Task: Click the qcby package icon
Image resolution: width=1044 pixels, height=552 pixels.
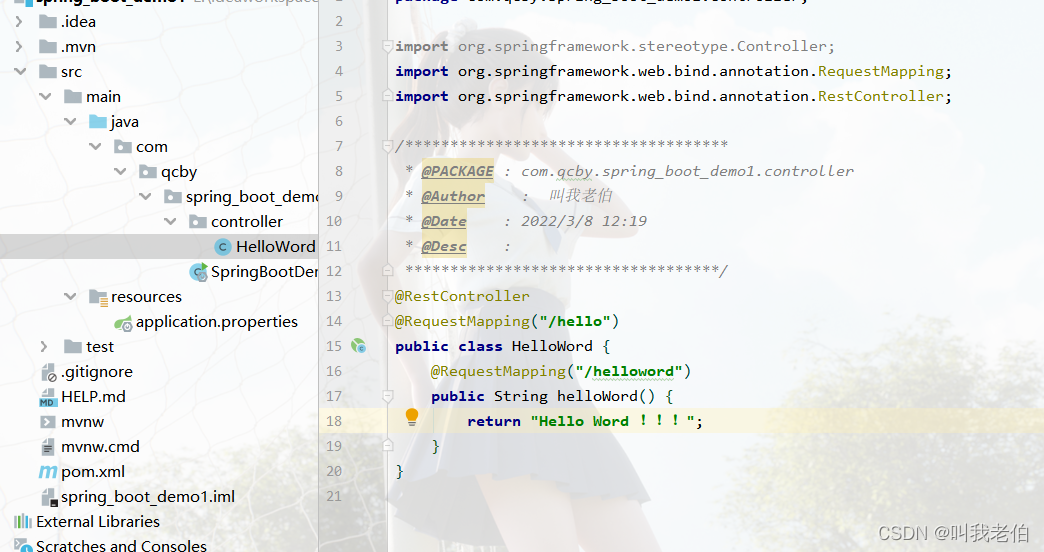Action: [x=148, y=172]
